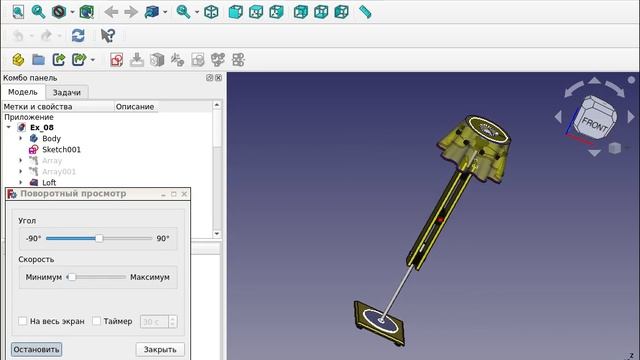The height and width of the screenshot is (360, 640).
Task: Go to the previous selection (left arrow)
Action: click(x=111, y=12)
